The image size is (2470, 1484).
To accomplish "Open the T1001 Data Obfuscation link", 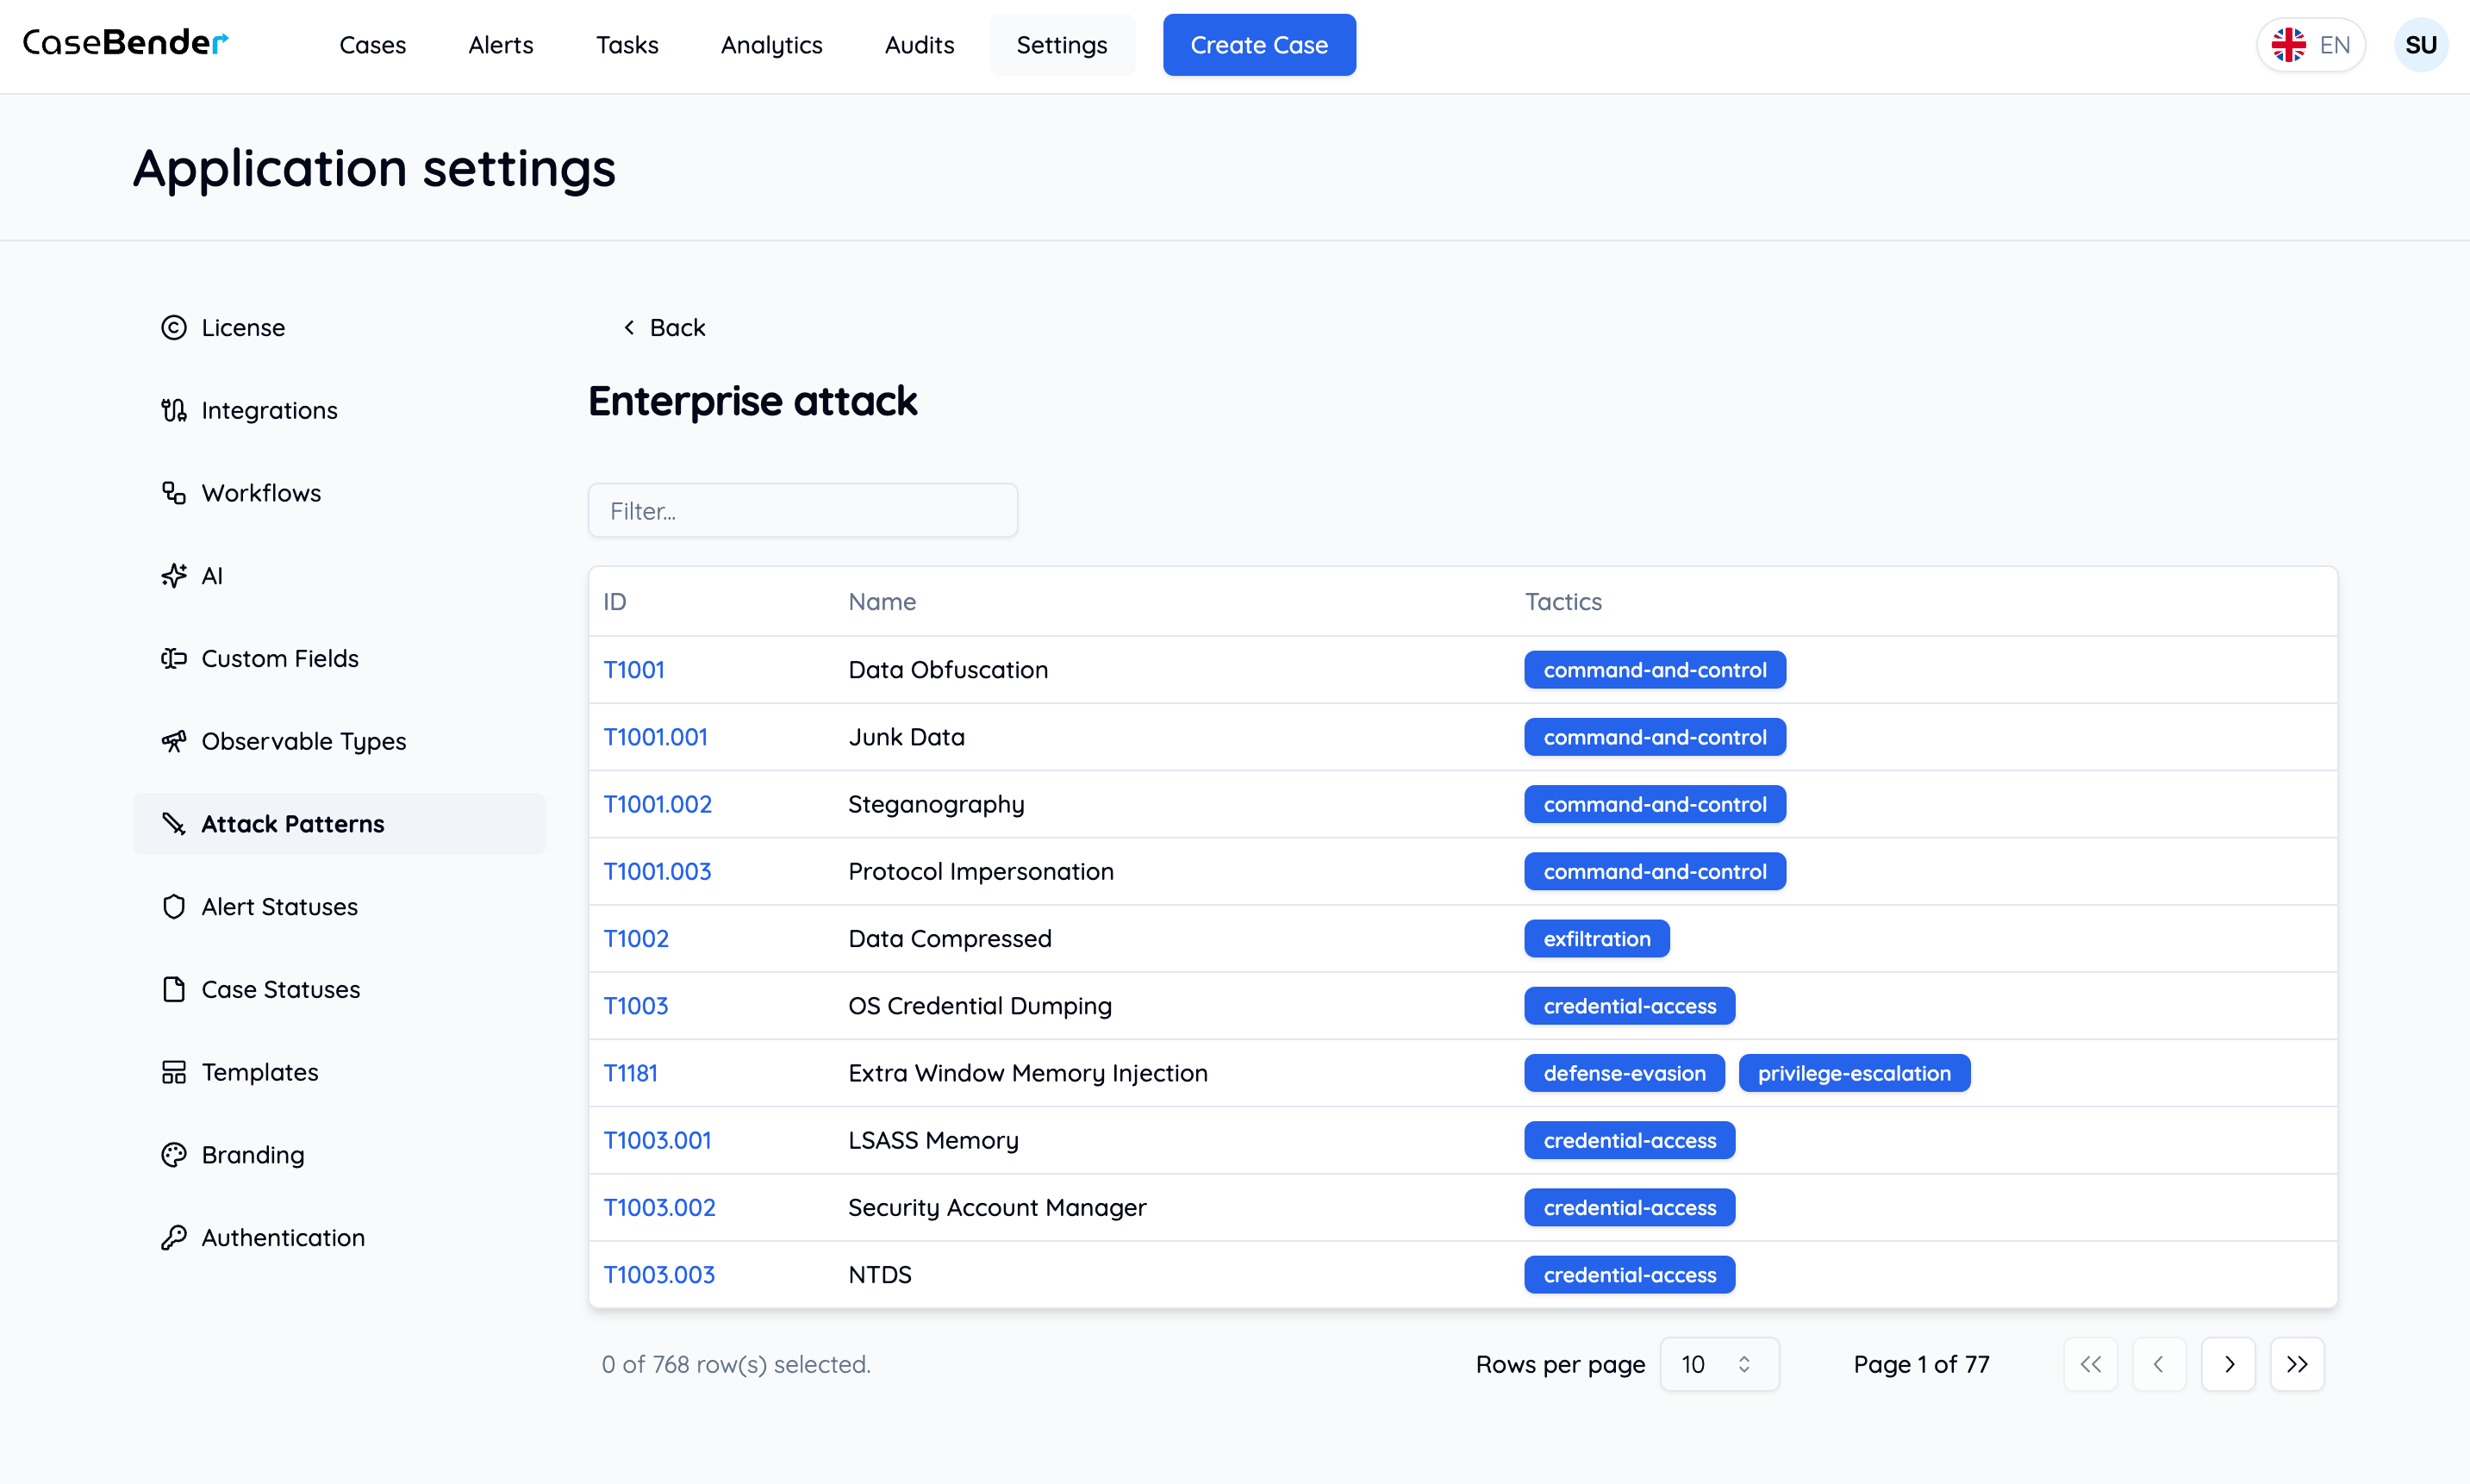I will click(634, 670).
